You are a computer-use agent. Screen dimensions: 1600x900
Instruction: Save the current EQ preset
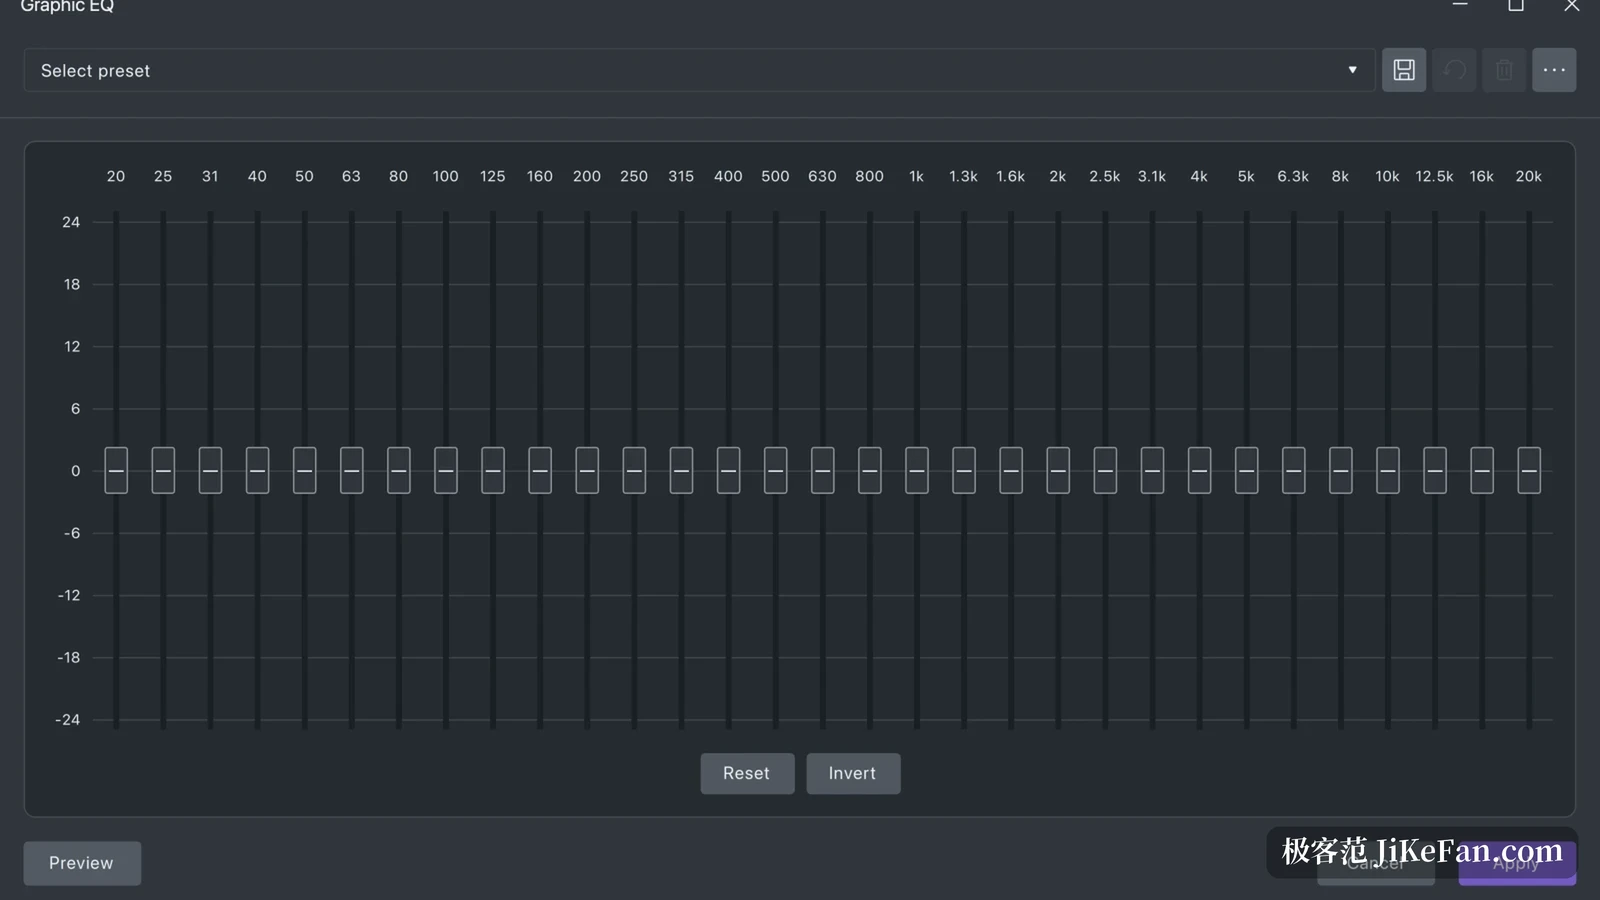click(1404, 70)
